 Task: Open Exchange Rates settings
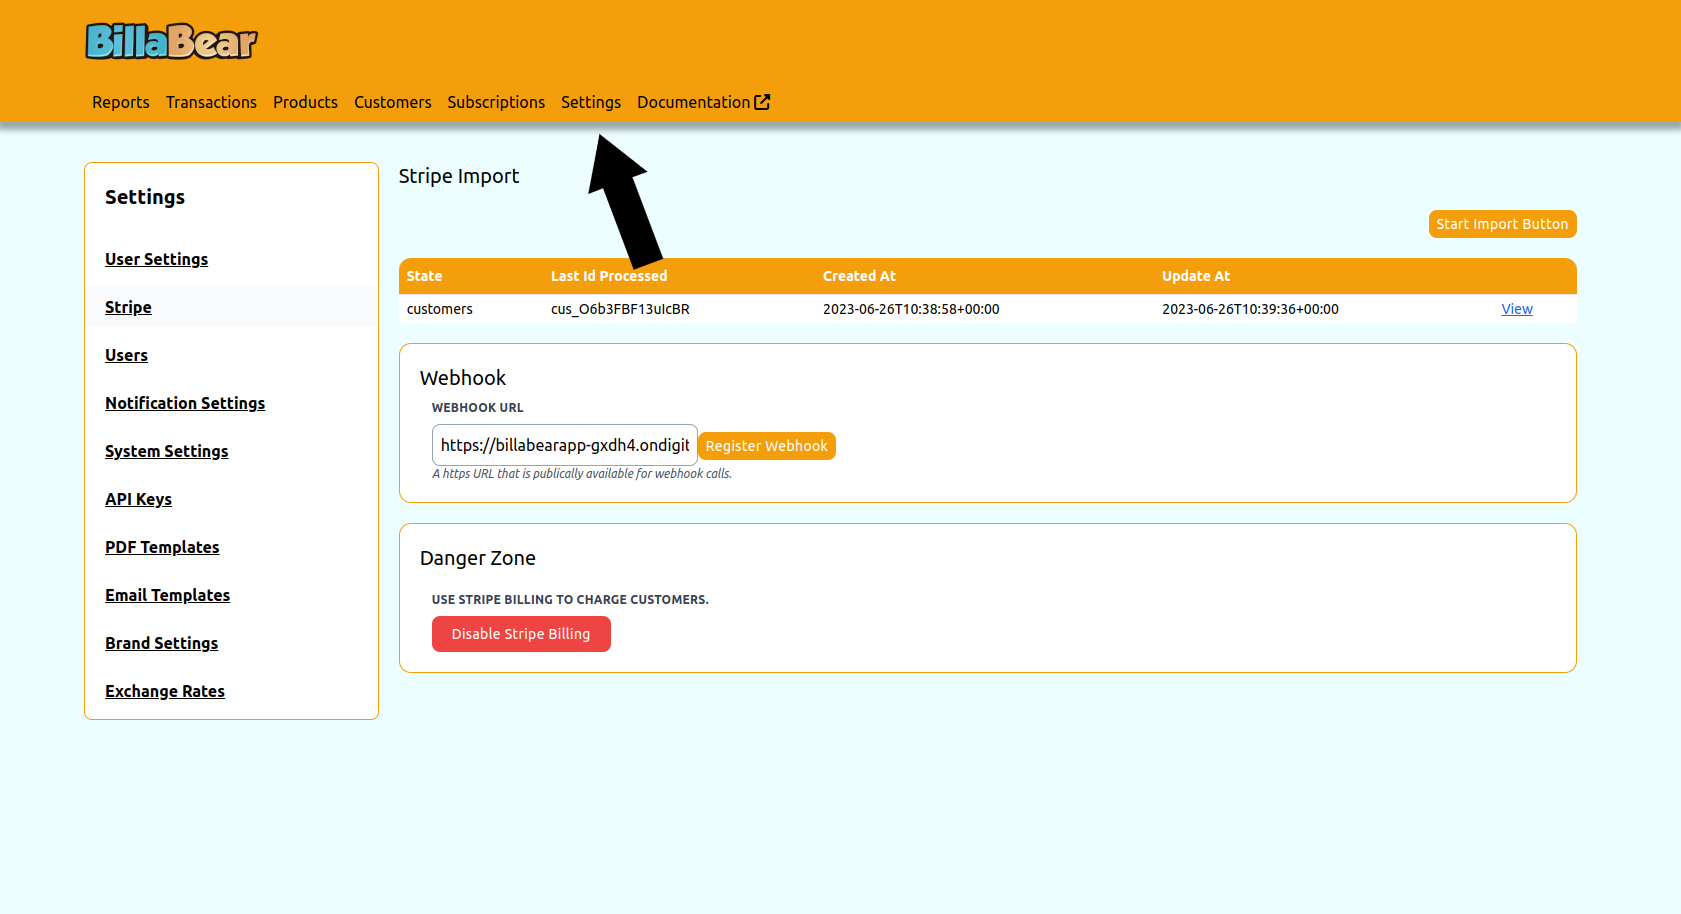[x=165, y=691]
